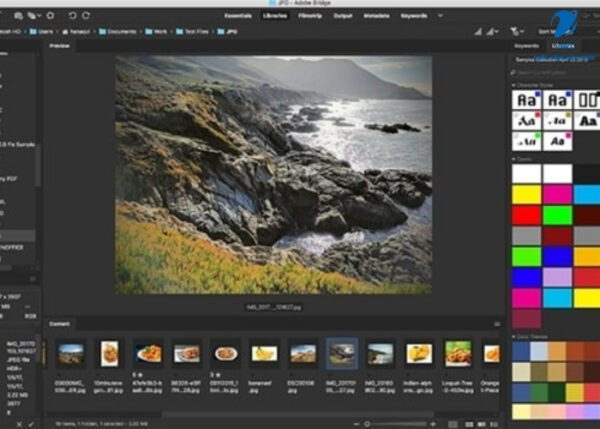Switch to the Libraries workspace
The image size is (600, 429).
click(x=275, y=16)
